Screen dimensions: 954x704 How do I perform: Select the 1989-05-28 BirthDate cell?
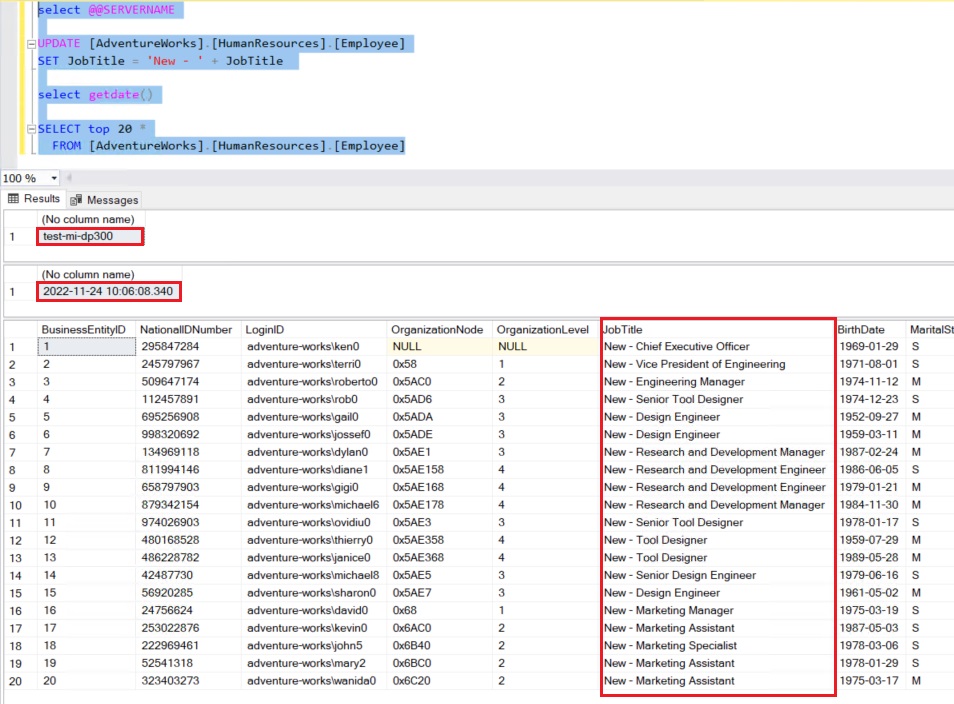click(869, 558)
